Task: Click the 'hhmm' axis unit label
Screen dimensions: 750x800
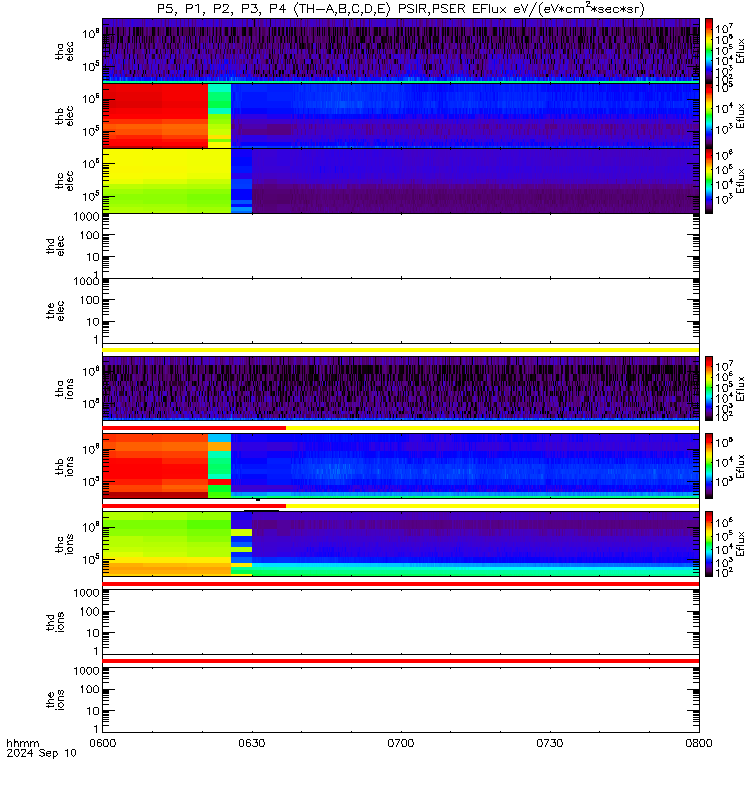Action: (23, 743)
